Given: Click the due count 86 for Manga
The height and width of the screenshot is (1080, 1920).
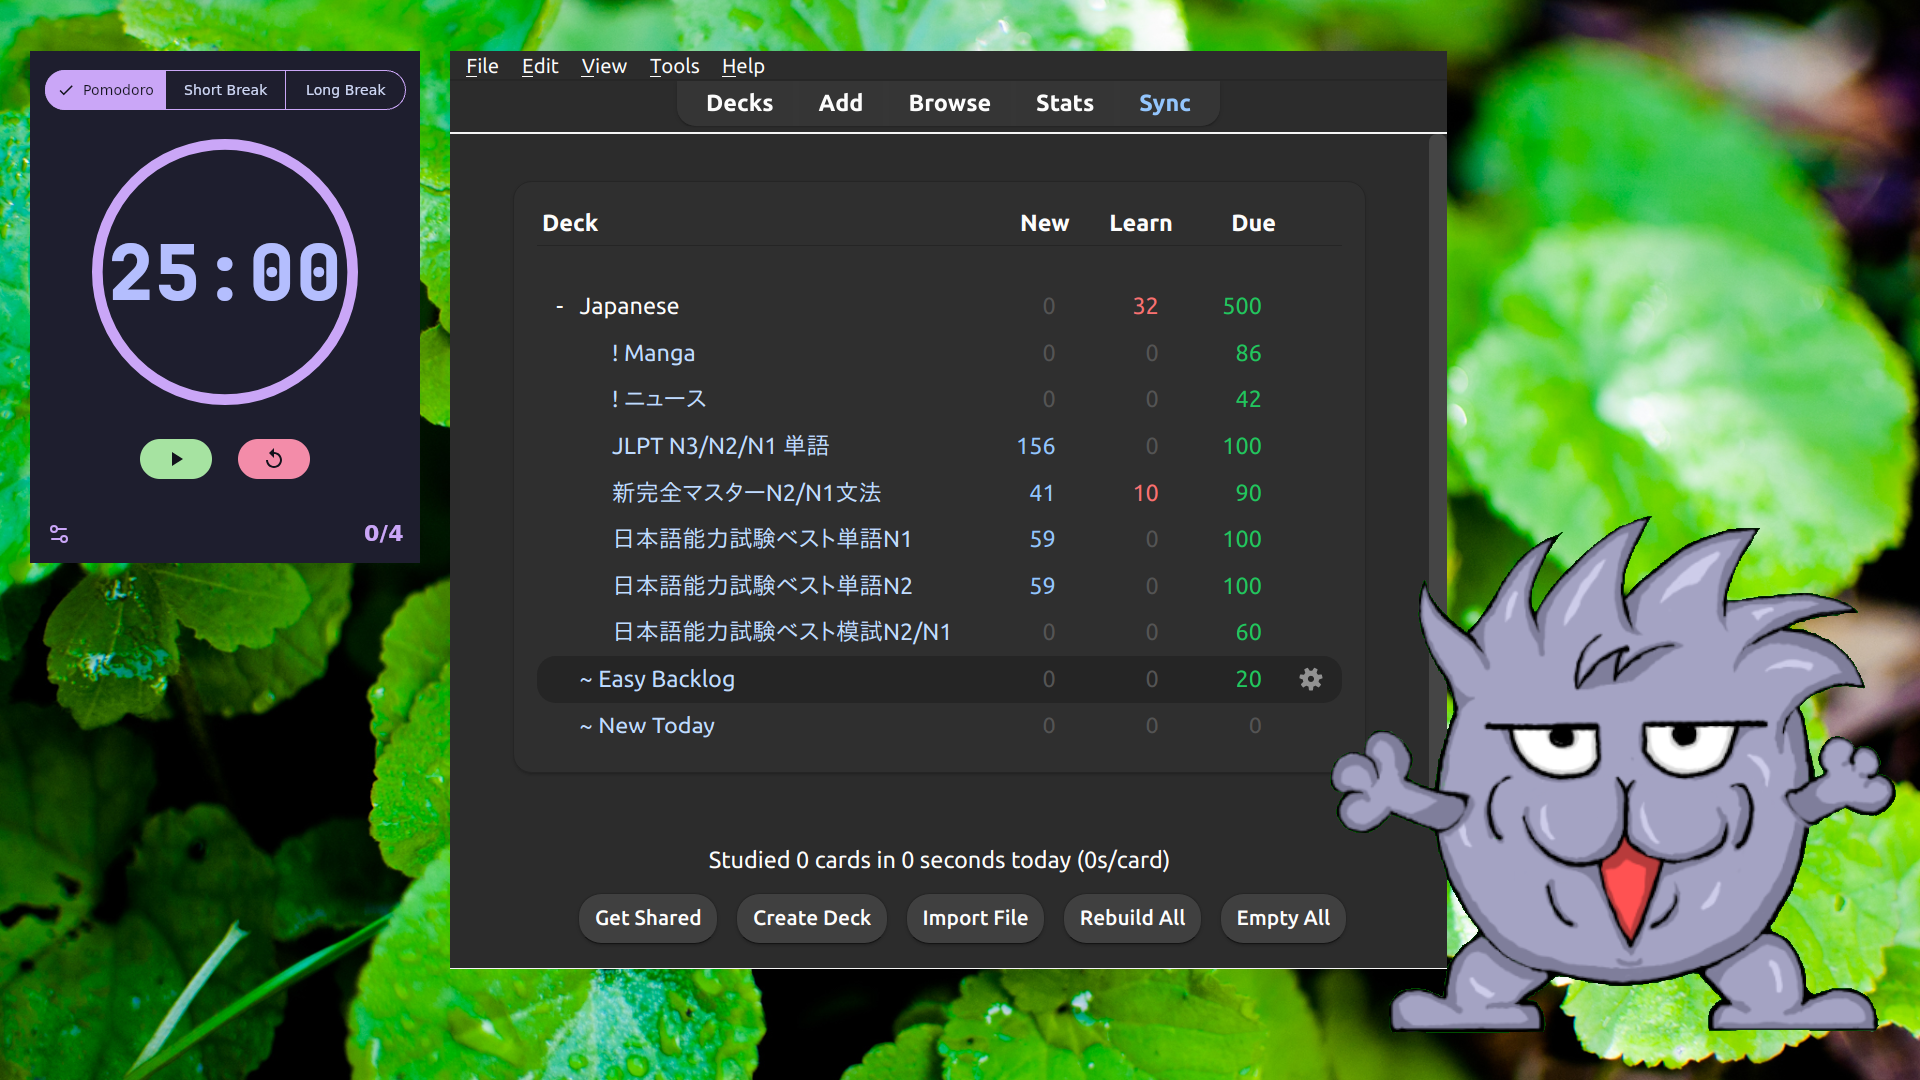Looking at the screenshot, I should [x=1248, y=353].
